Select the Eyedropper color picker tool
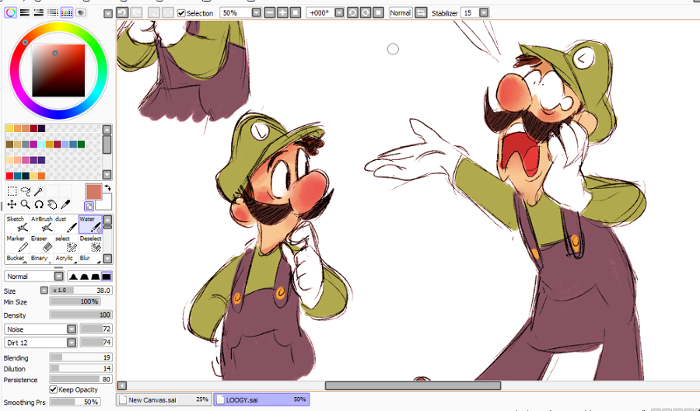Image resolution: width=700 pixels, height=411 pixels. [65, 205]
